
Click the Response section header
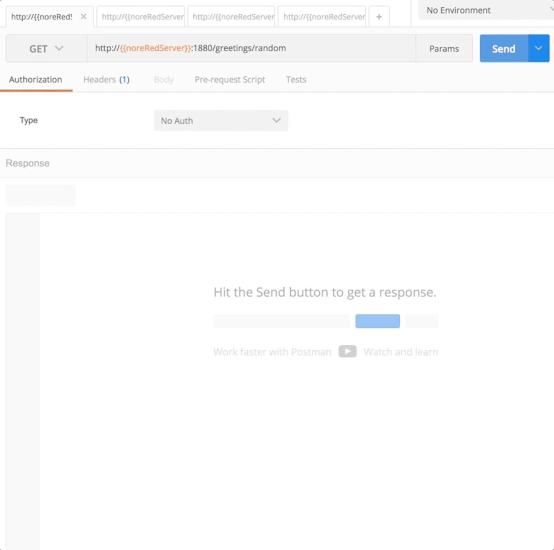pos(28,163)
